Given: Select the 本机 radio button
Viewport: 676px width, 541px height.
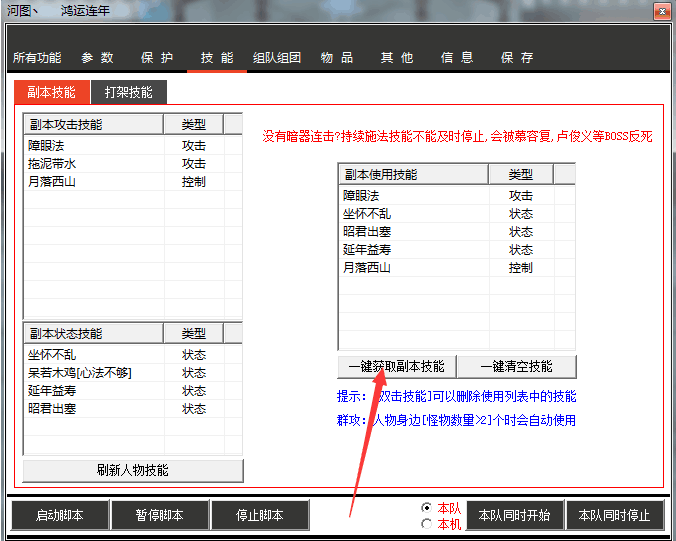Looking at the screenshot, I should coord(427,523).
